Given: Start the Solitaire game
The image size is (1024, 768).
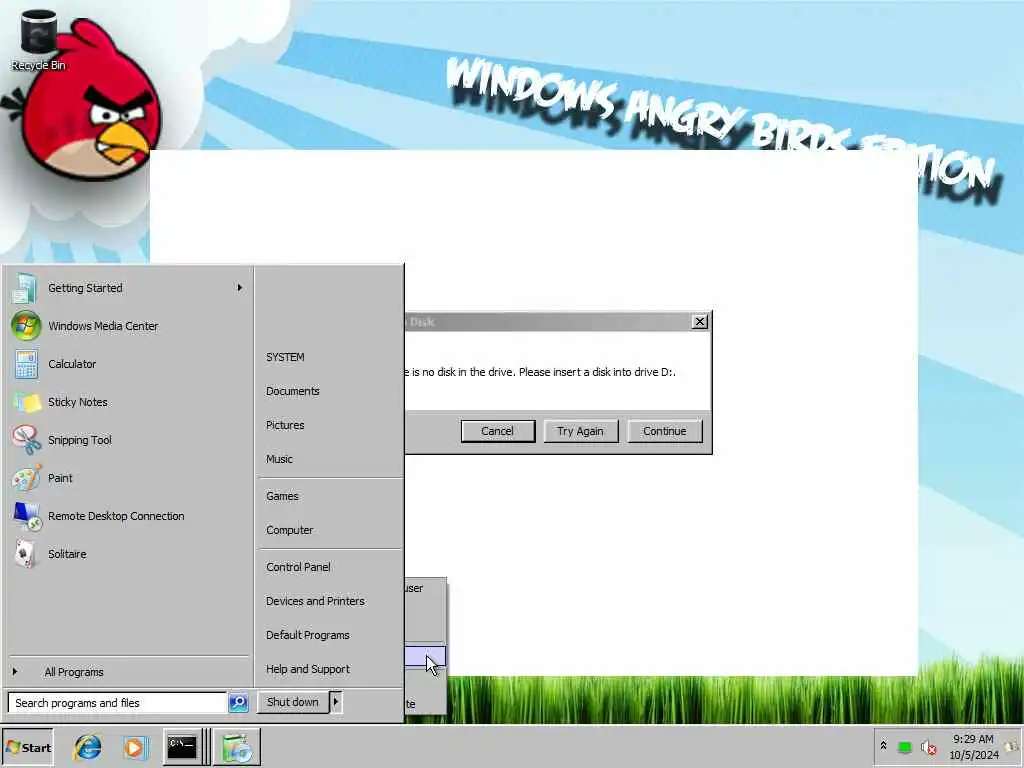Looking at the screenshot, I should (x=127, y=553).
